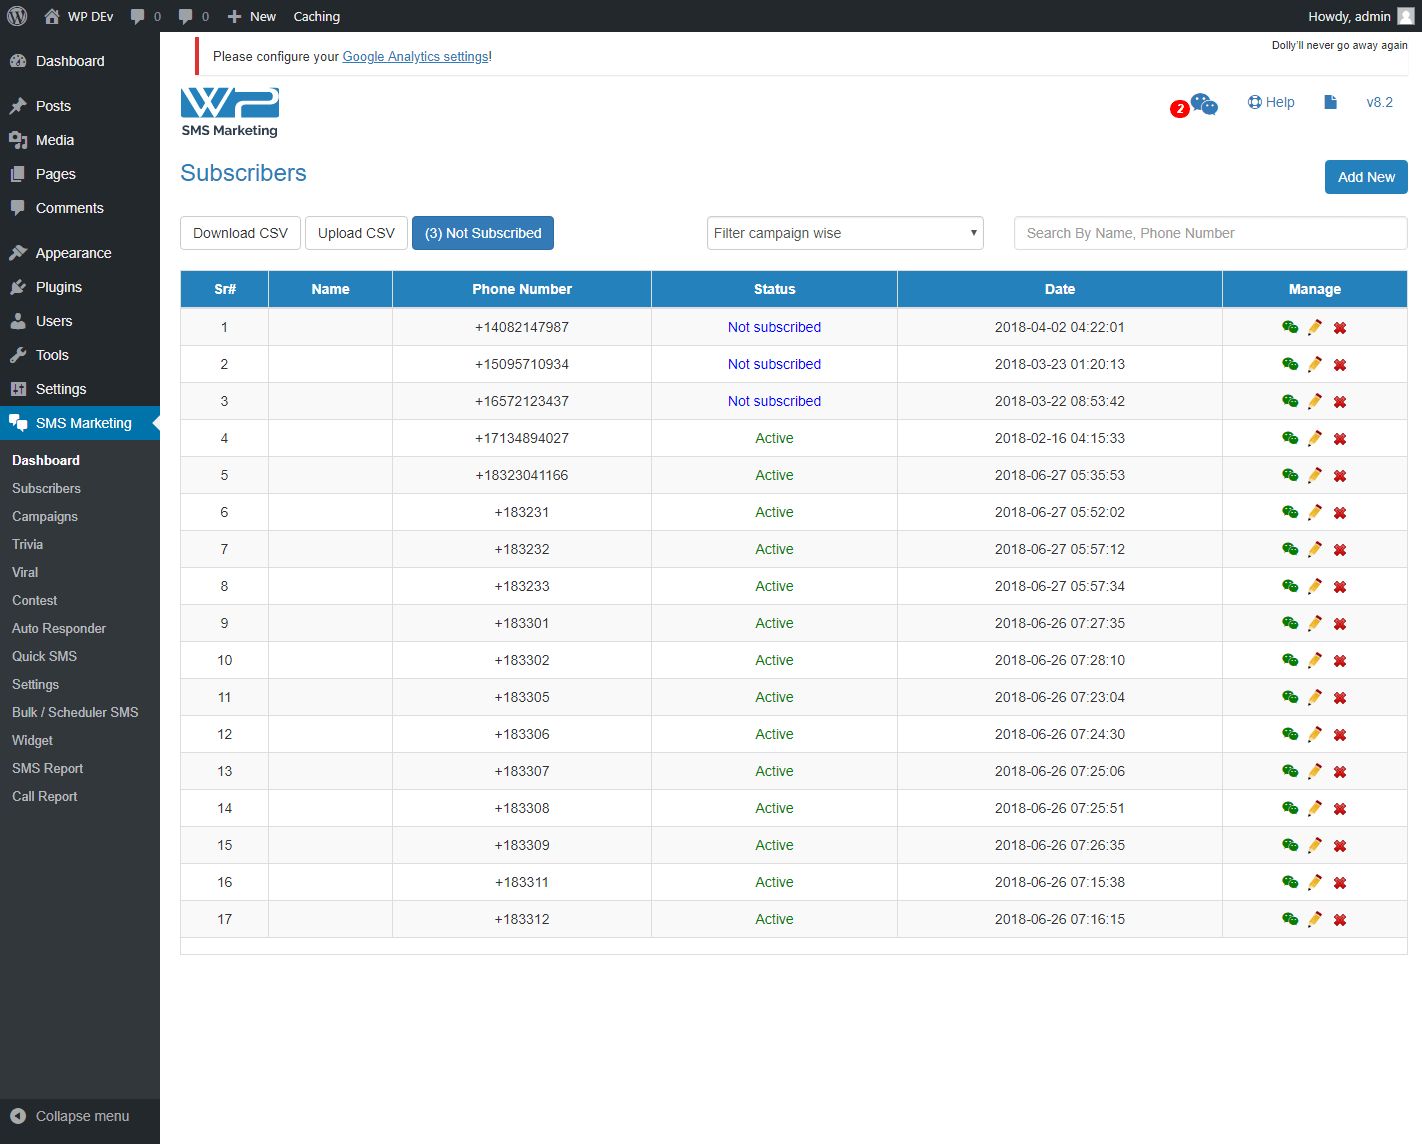Send message to subscriber +17134894027
The width and height of the screenshot is (1422, 1144).
[x=1290, y=438]
